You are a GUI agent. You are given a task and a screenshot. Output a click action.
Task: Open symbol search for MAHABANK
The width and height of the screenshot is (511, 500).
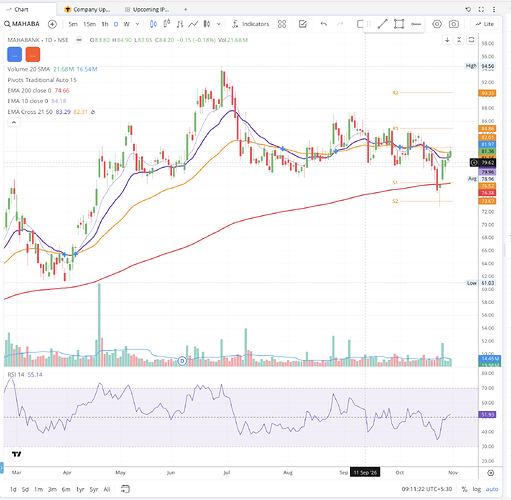tap(22, 24)
